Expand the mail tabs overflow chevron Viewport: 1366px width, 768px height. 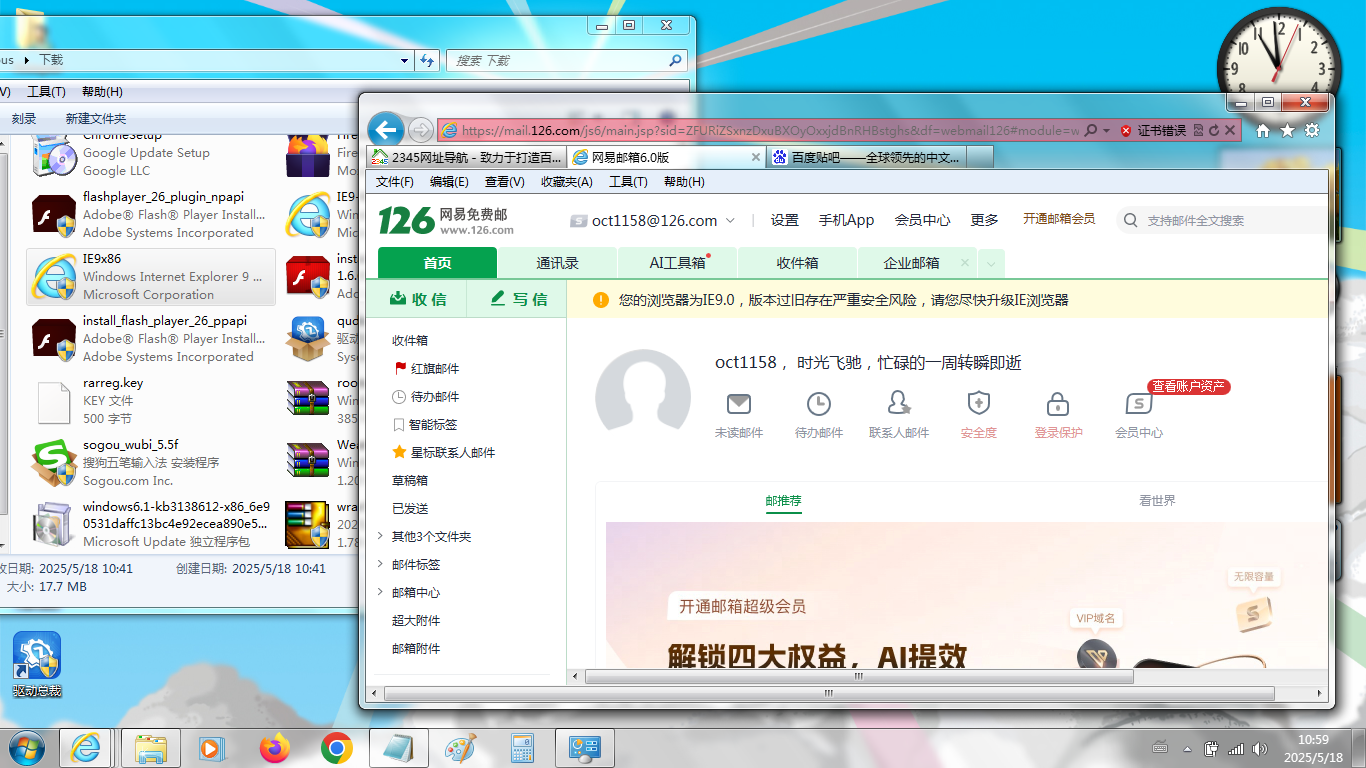click(991, 264)
